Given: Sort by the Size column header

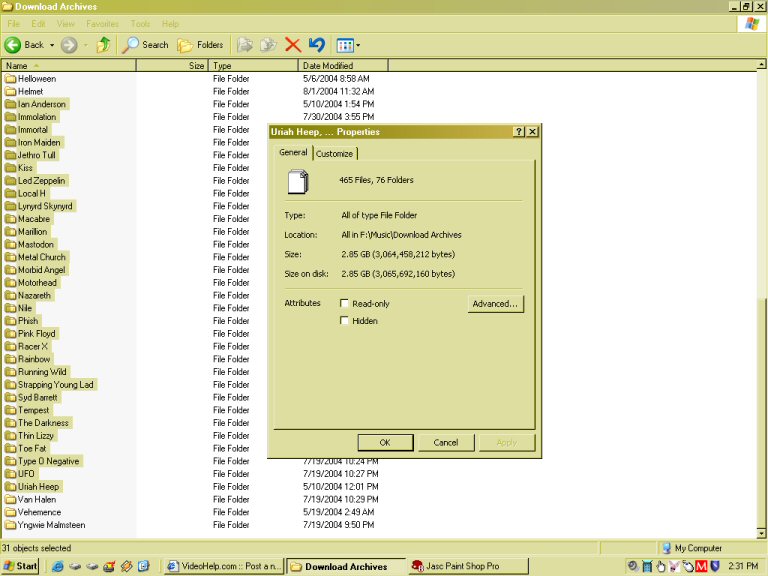Looking at the screenshot, I should pos(172,65).
